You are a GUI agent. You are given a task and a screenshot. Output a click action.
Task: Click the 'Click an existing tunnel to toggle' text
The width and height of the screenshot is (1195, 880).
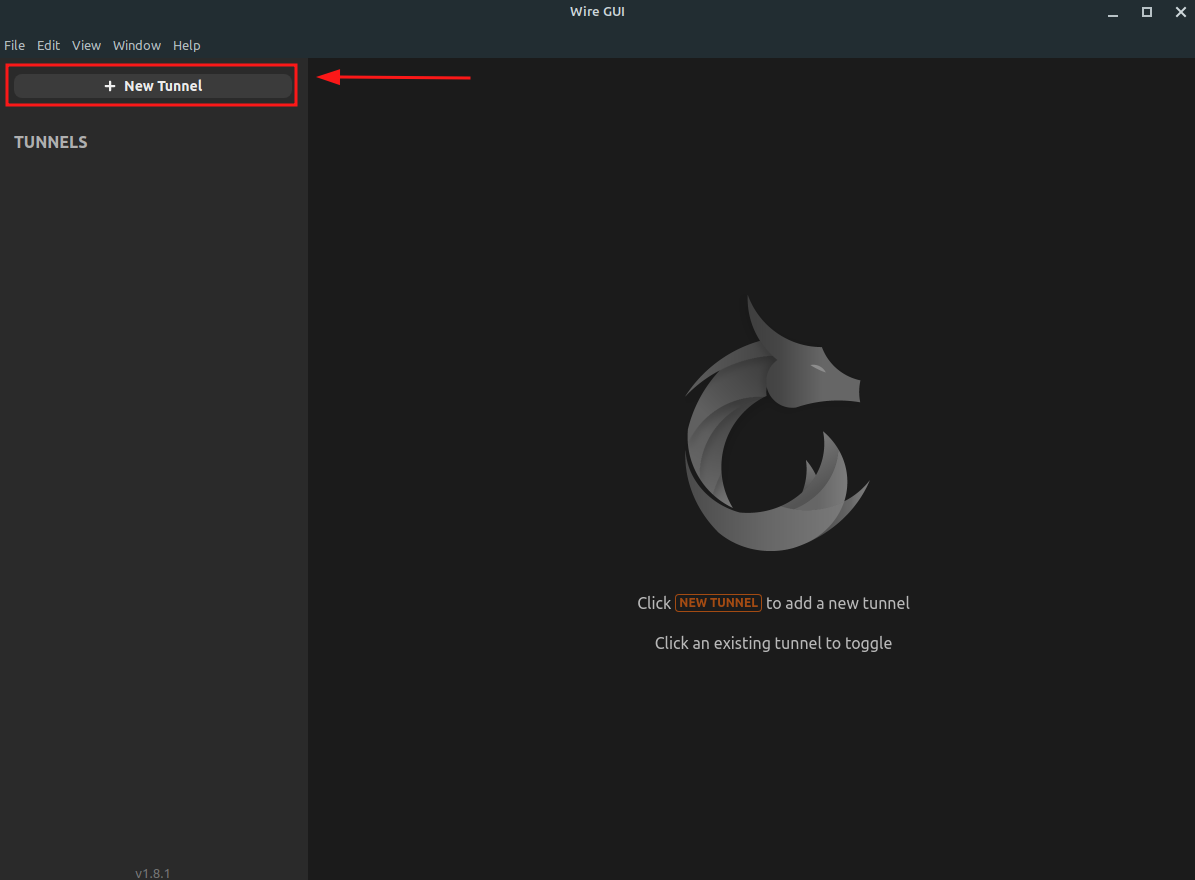773,643
